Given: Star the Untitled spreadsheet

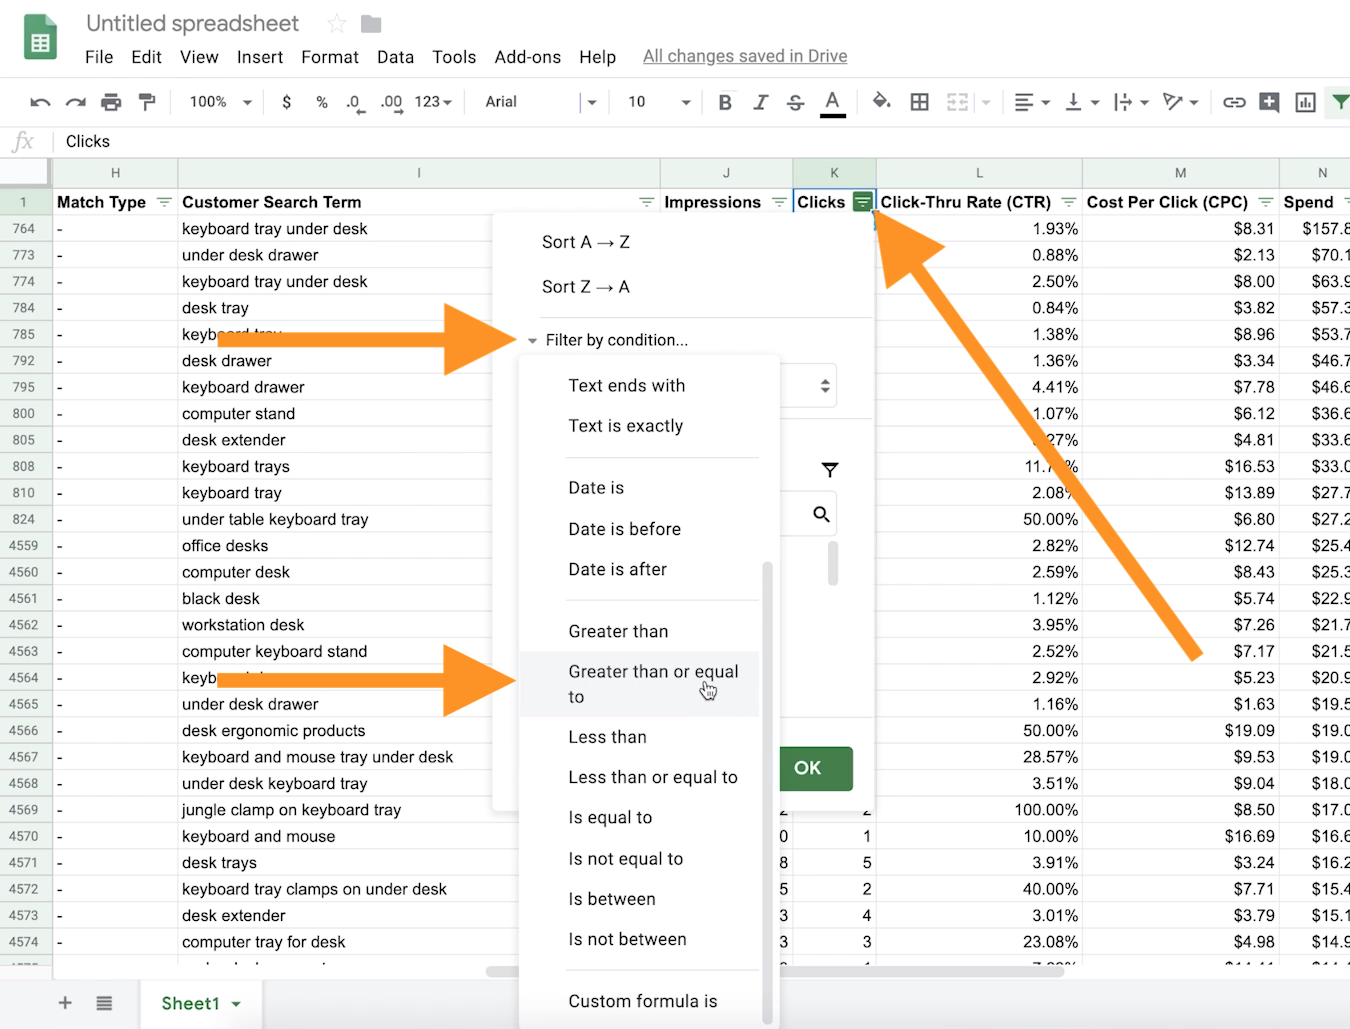Looking at the screenshot, I should 337,24.
